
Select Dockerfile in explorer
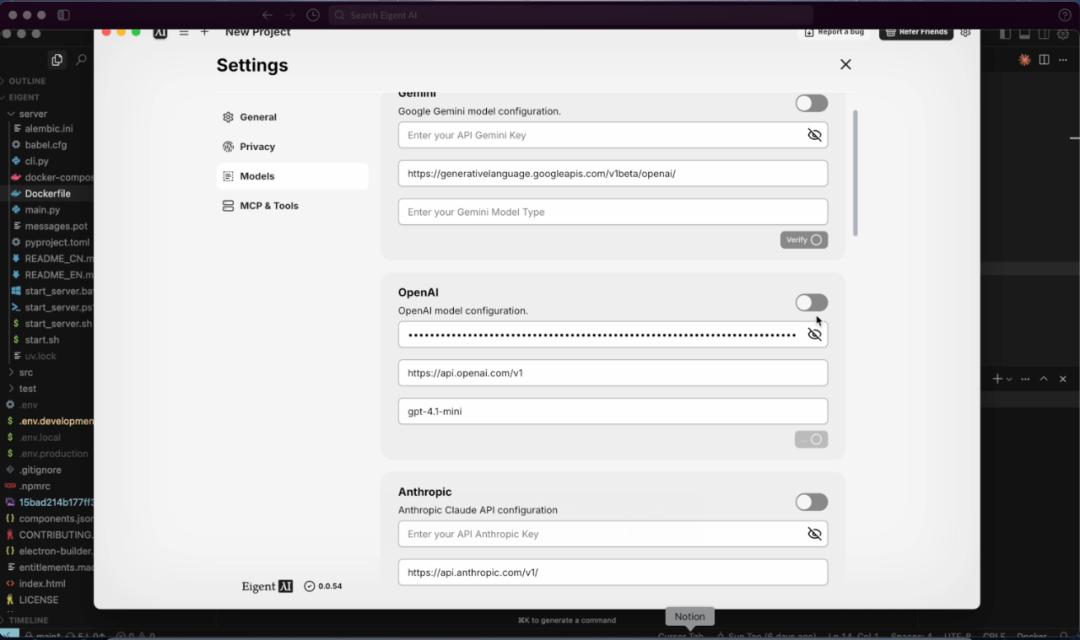point(47,194)
